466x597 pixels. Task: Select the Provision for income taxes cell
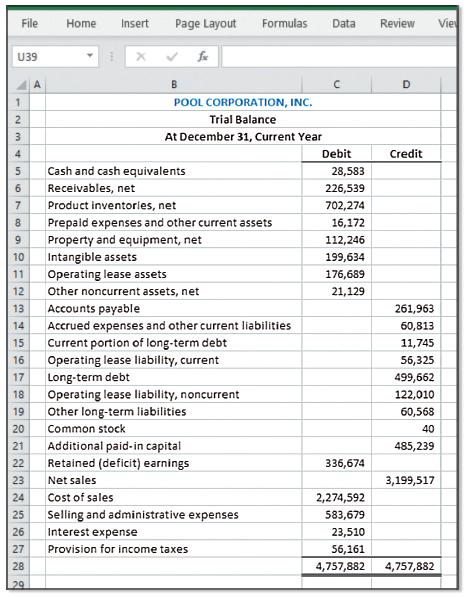[174, 549]
